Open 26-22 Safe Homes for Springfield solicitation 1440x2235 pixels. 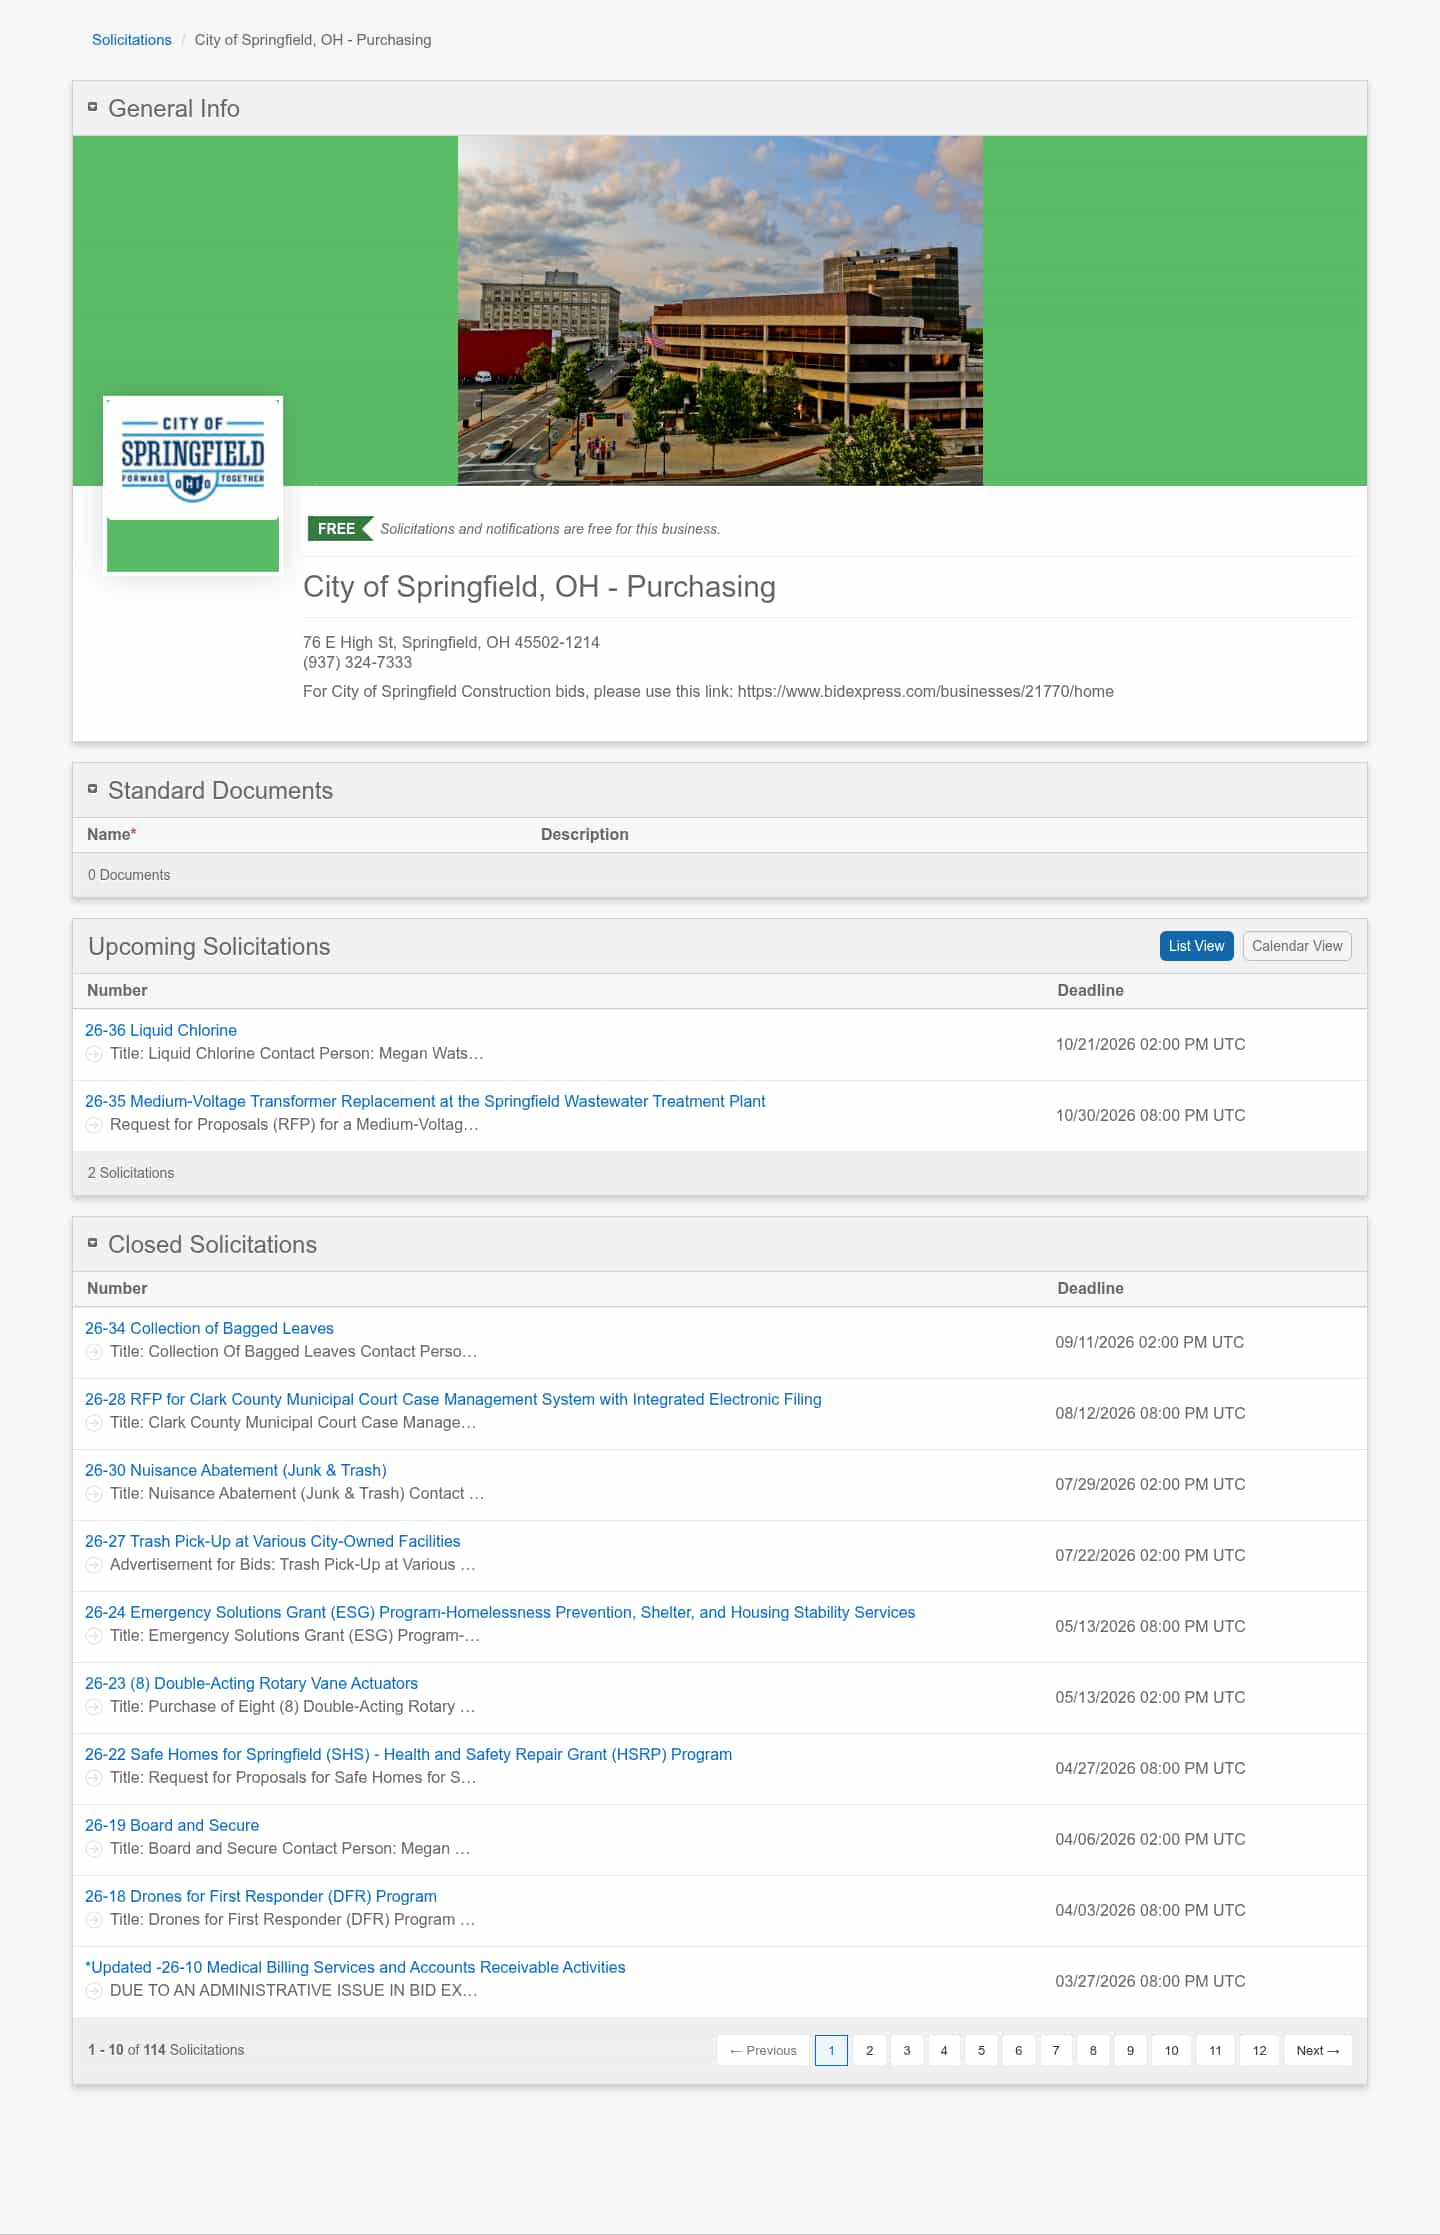408,1754
